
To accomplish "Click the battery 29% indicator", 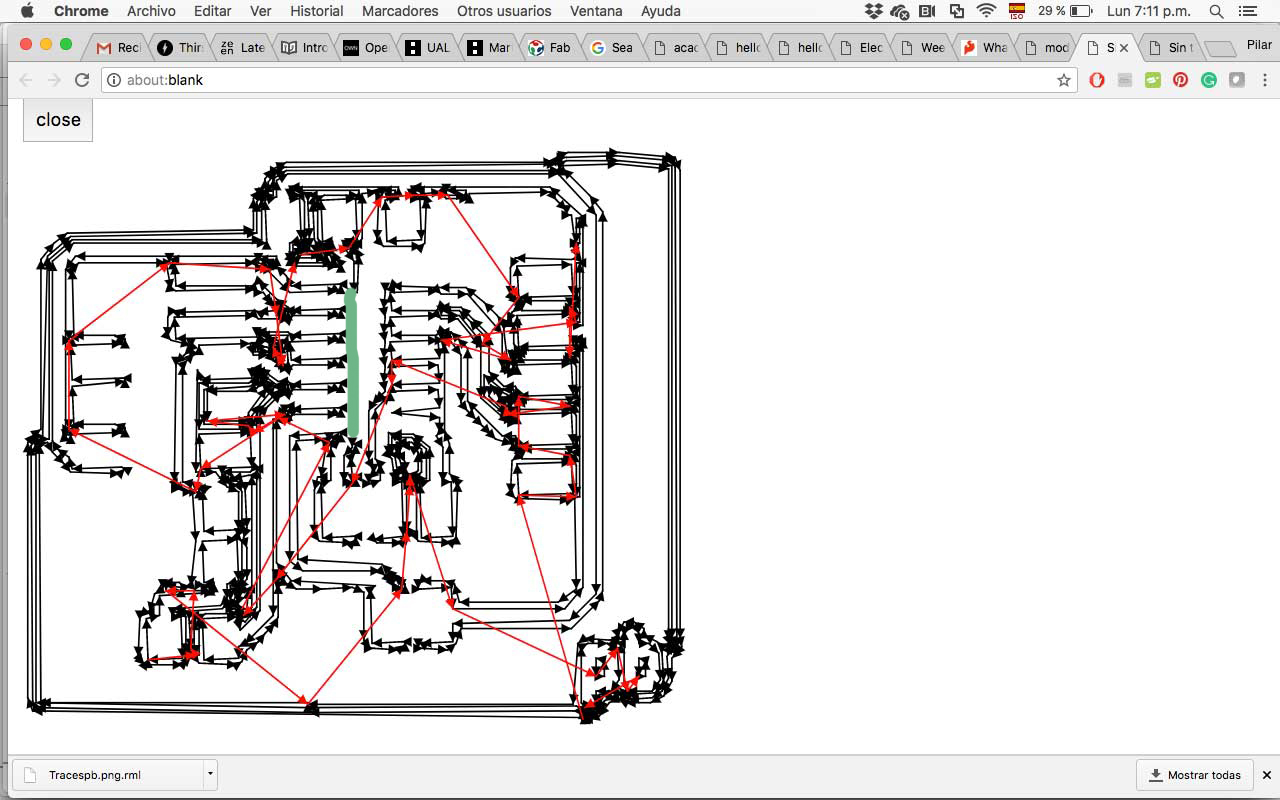I will pos(1065,11).
